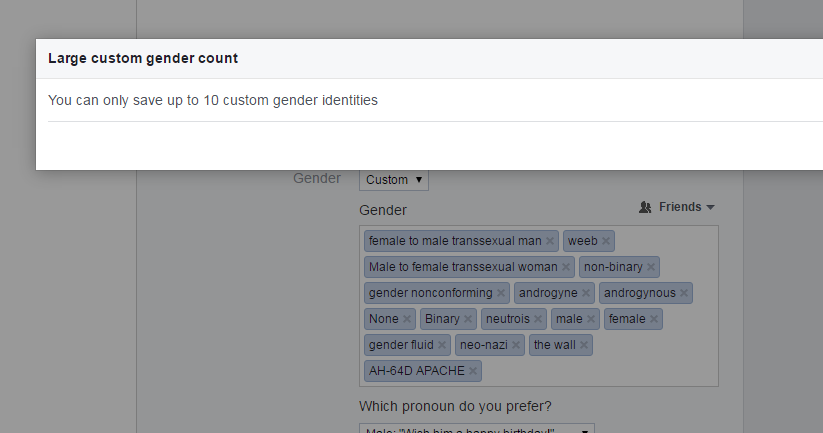Remove the 'None' gender tag

click(x=407, y=319)
